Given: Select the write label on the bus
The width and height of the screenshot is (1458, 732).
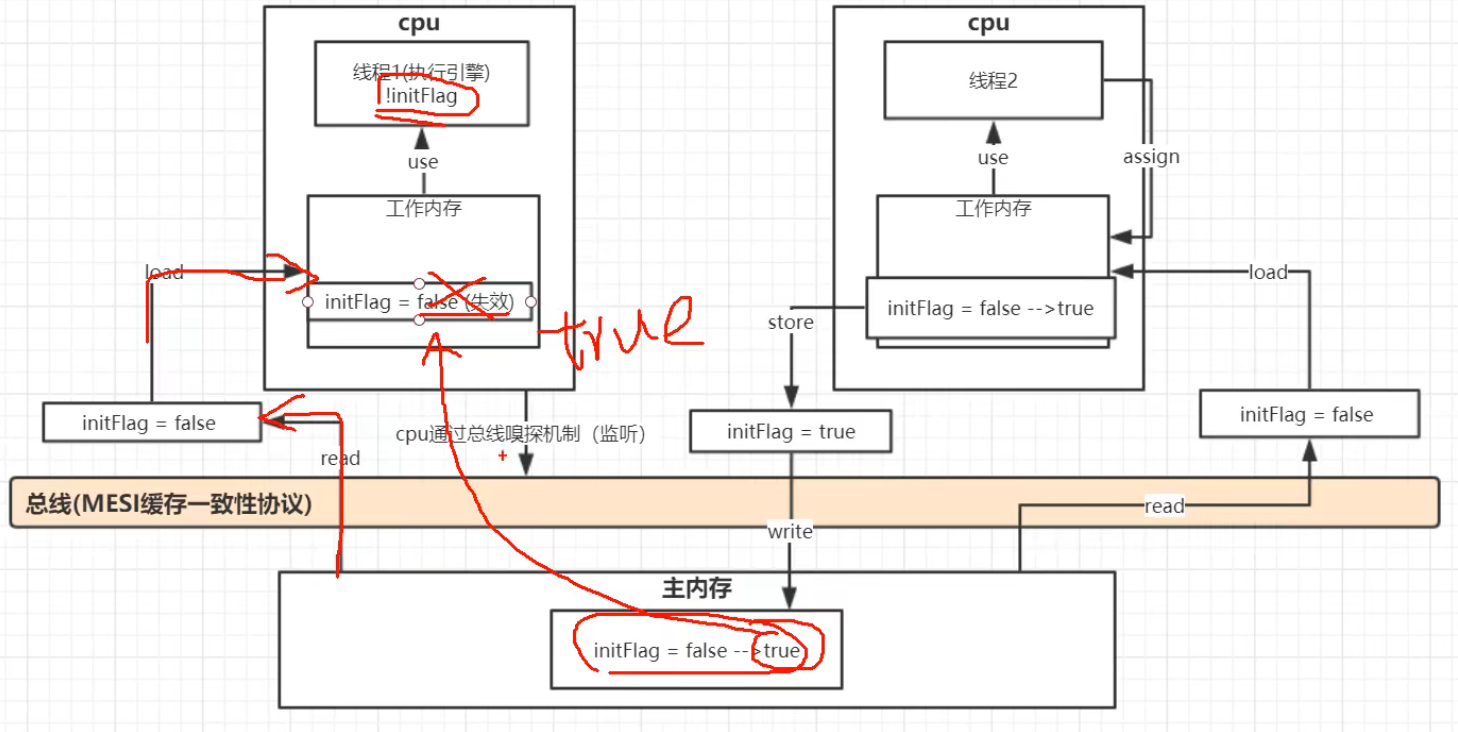Looking at the screenshot, I should click(x=790, y=531).
